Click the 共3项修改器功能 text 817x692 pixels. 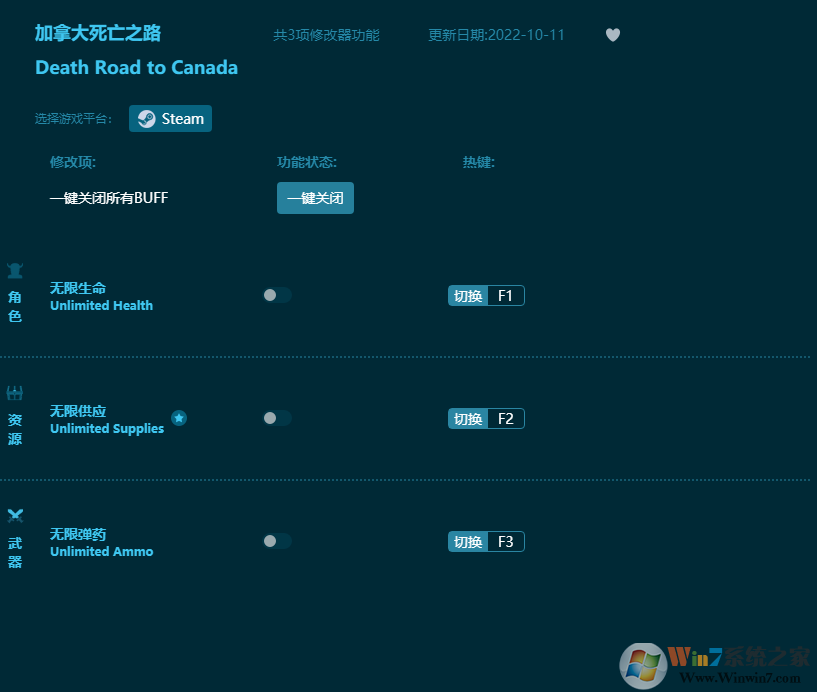pos(326,35)
